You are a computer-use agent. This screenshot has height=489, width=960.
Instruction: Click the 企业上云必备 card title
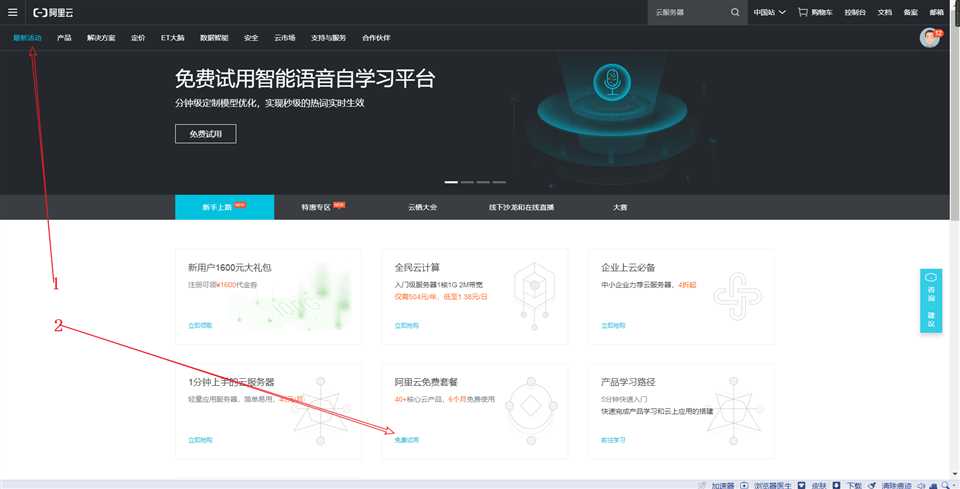click(628, 267)
